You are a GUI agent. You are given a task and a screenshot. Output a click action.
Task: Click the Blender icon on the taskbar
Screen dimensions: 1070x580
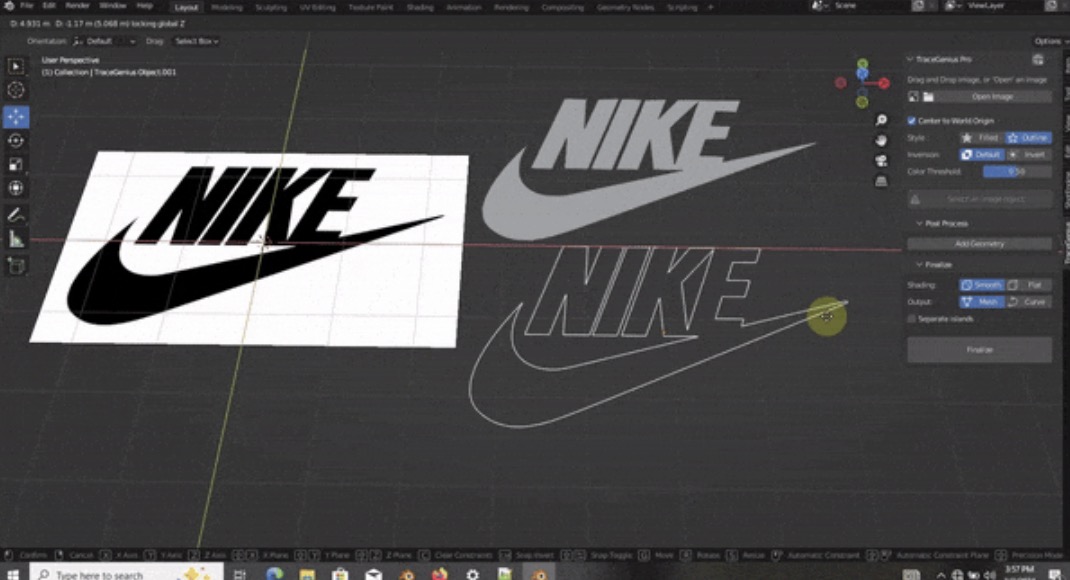pyautogui.click(x=538, y=574)
